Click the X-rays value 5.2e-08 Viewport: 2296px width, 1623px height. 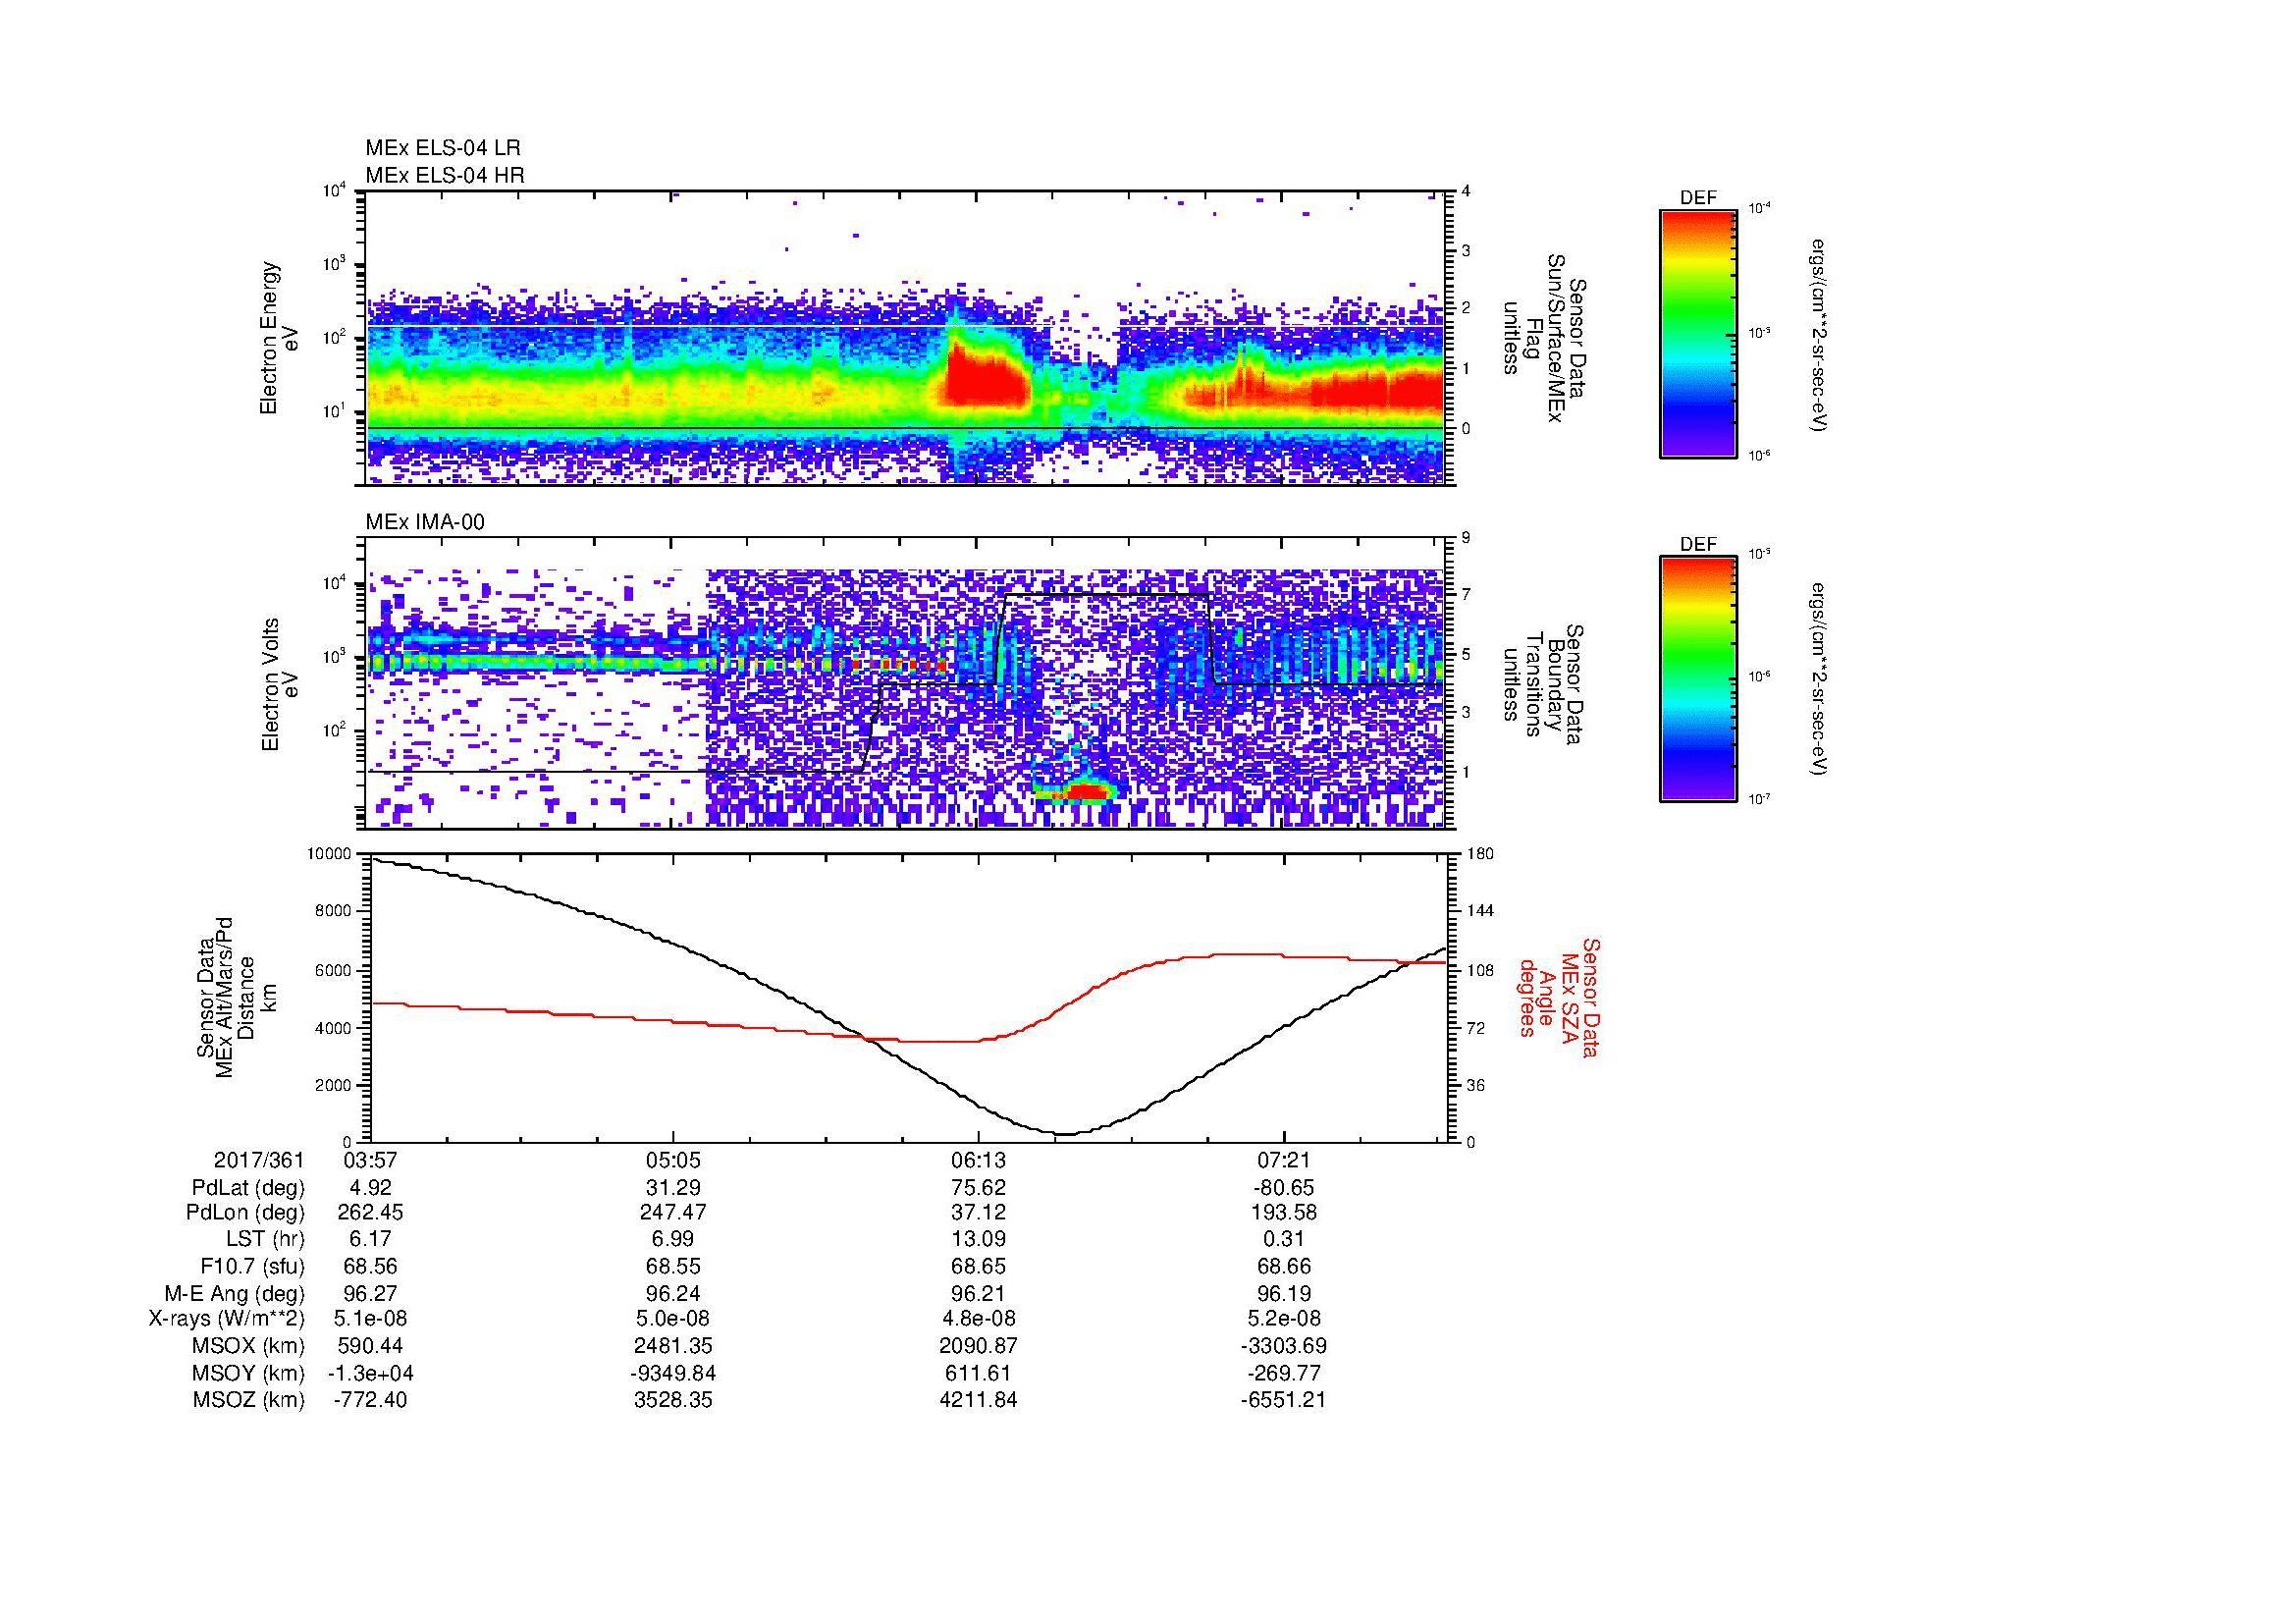[x=1283, y=1320]
